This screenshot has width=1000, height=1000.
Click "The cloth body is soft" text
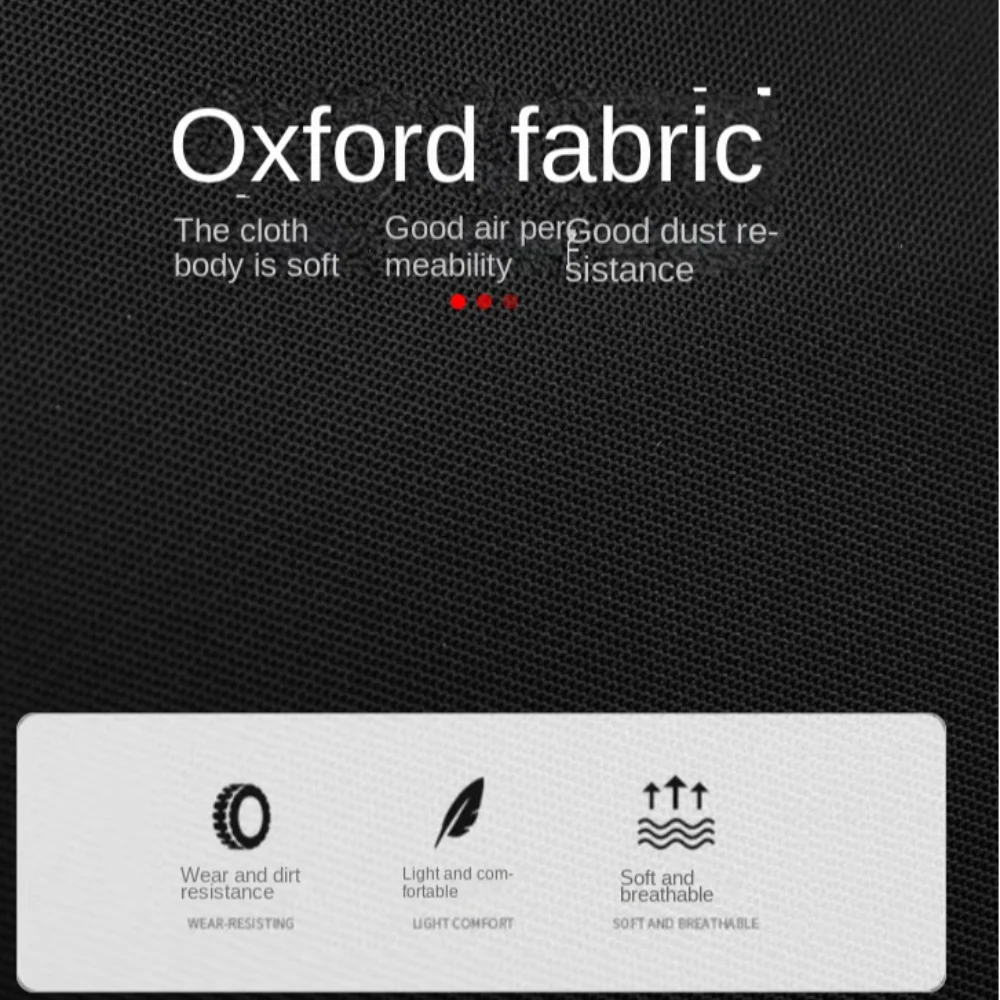click(x=256, y=248)
